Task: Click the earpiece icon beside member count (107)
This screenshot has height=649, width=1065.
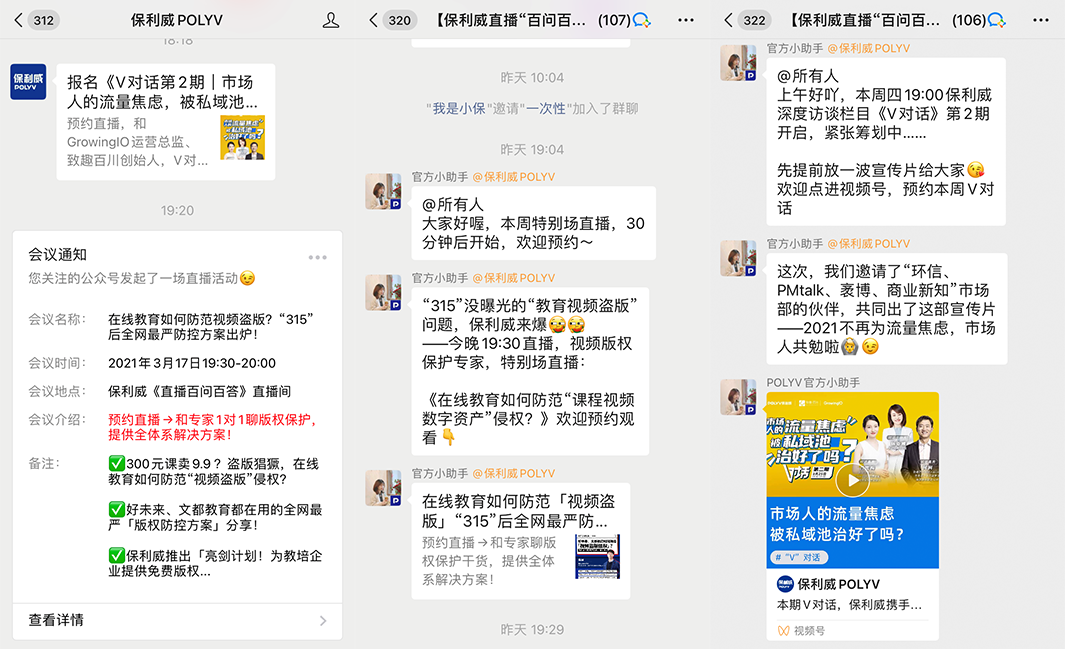Action: [642, 20]
